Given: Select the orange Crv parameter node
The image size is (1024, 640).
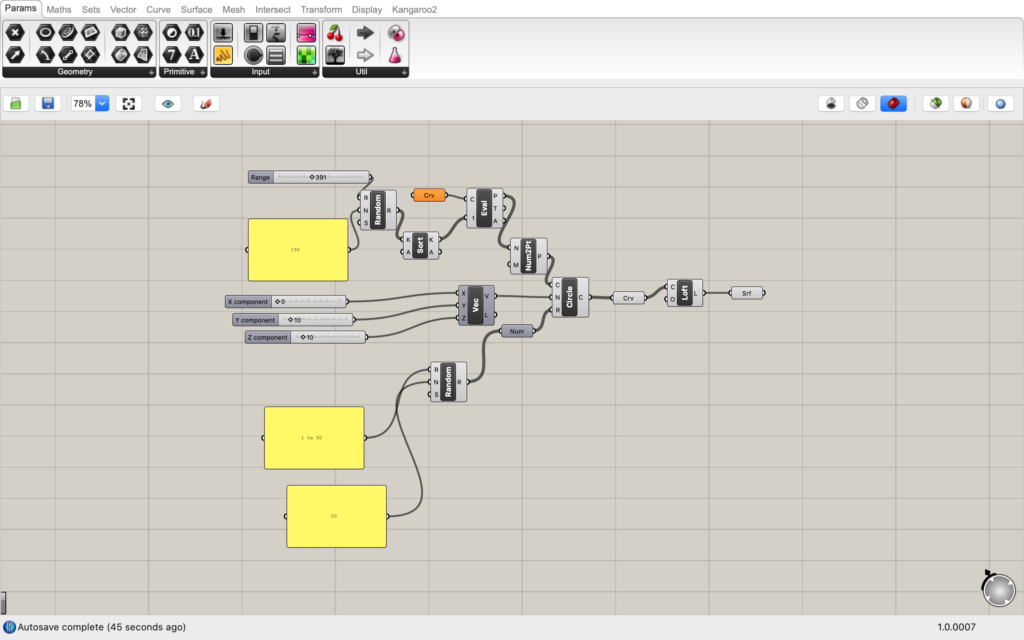Looking at the screenshot, I should 429,195.
